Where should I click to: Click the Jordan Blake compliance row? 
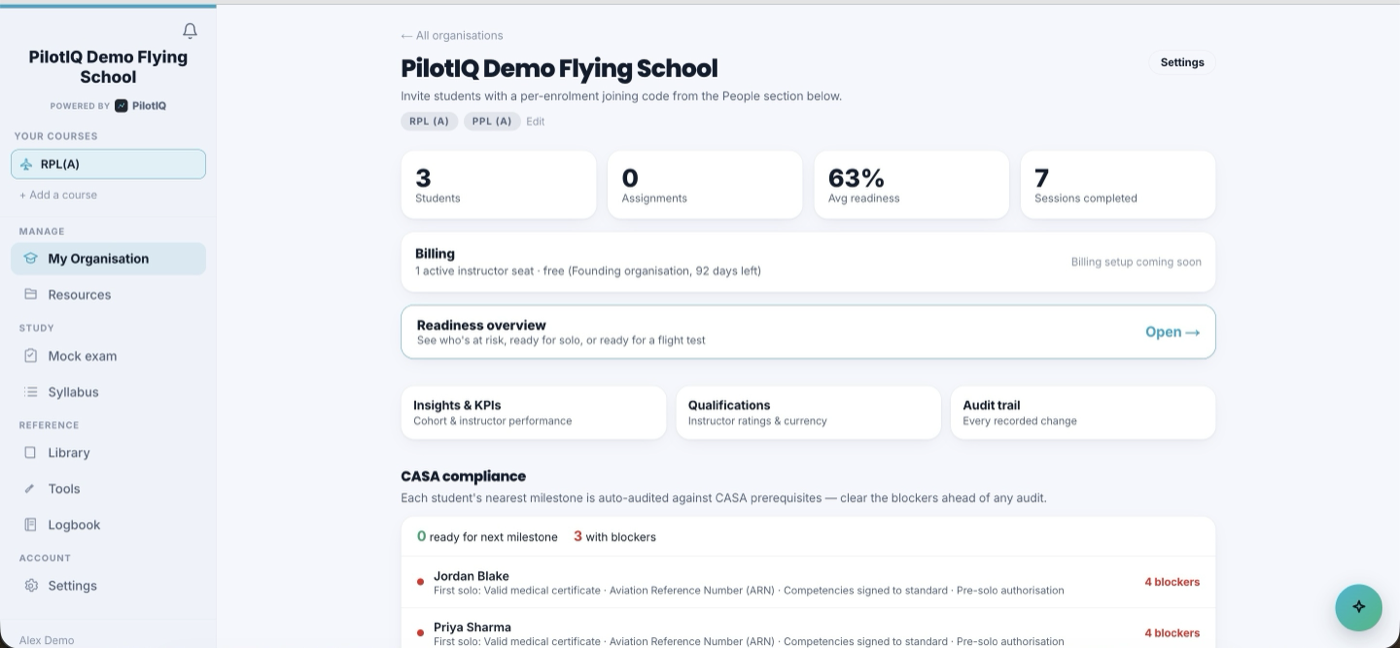808,582
